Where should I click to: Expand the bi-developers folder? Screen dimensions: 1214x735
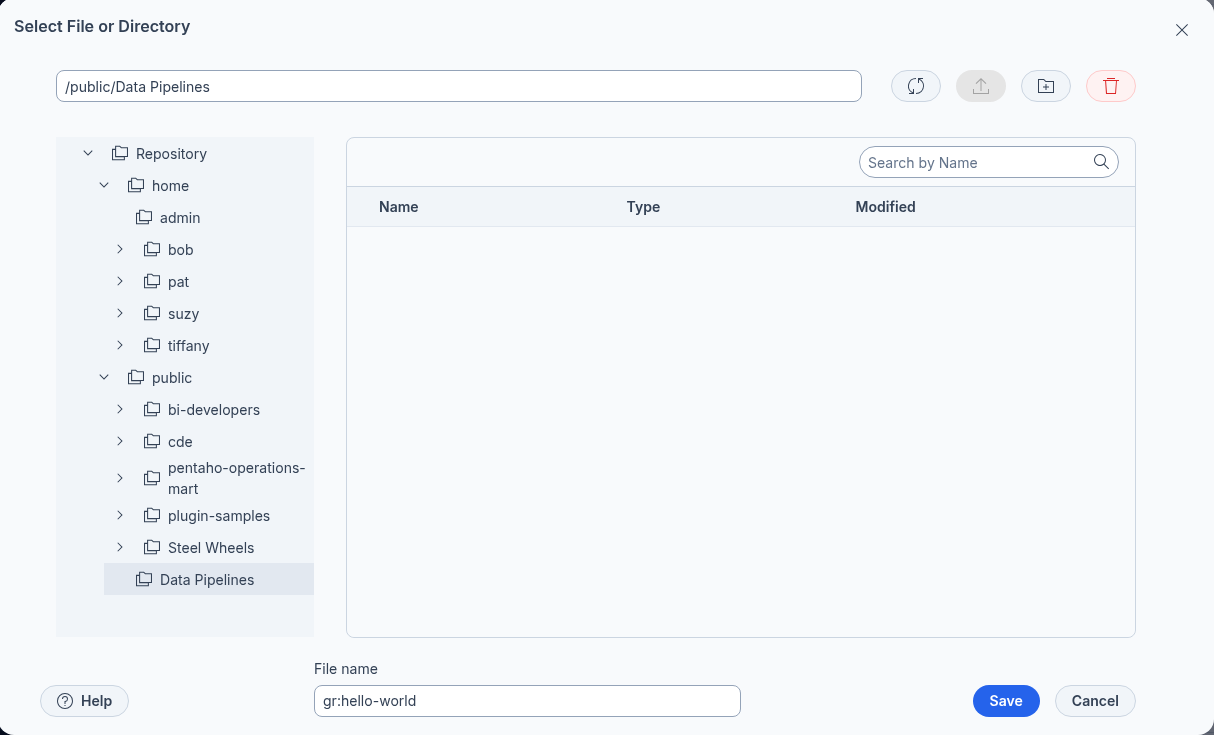pyautogui.click(x=120, y=410)
